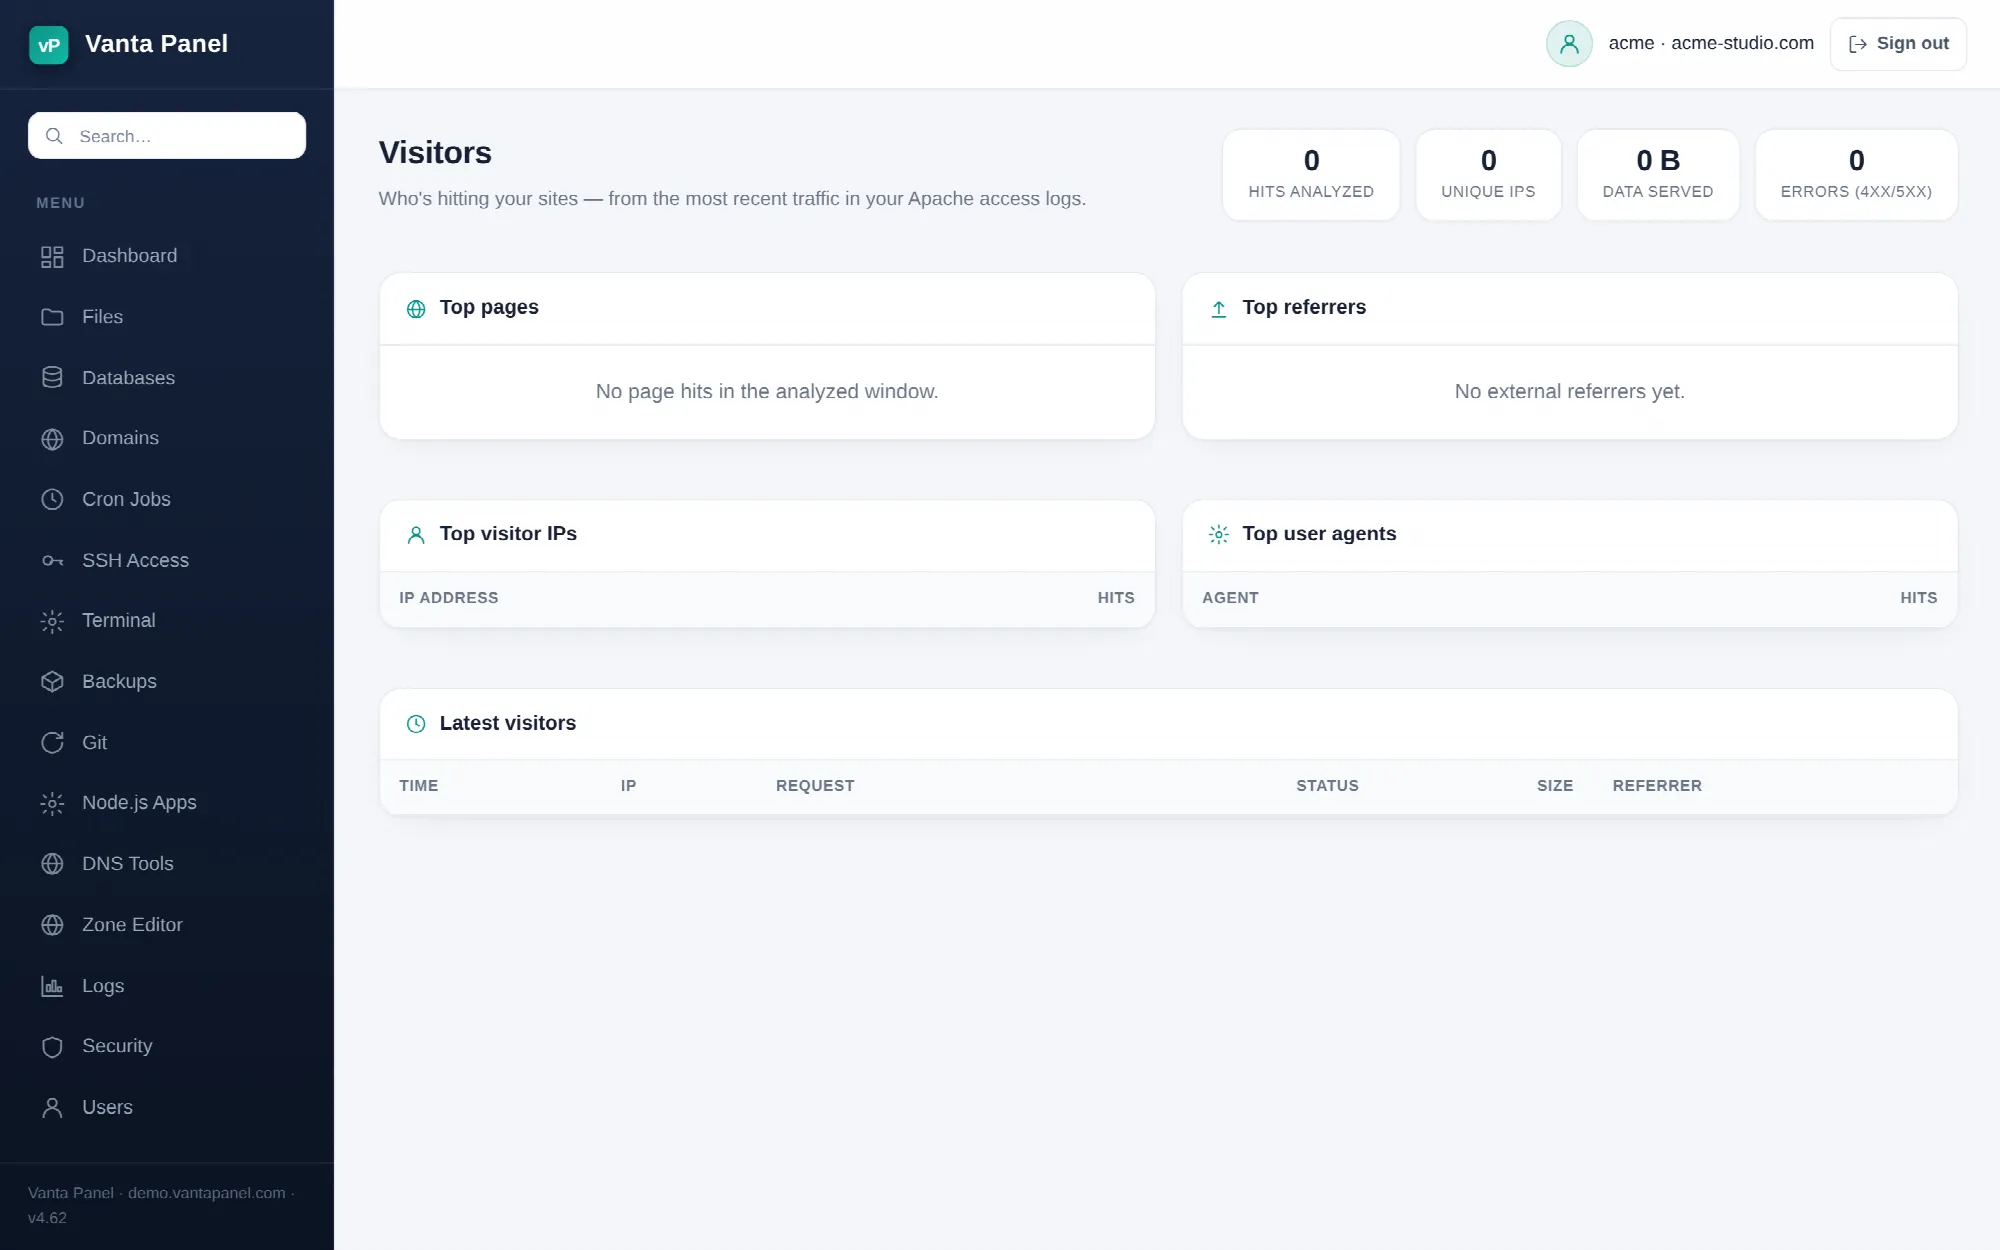The width and height of the screenshot is (2000, 1250).
Task: Click the DNS Tools globe icon
Action: tap(52, 864)
